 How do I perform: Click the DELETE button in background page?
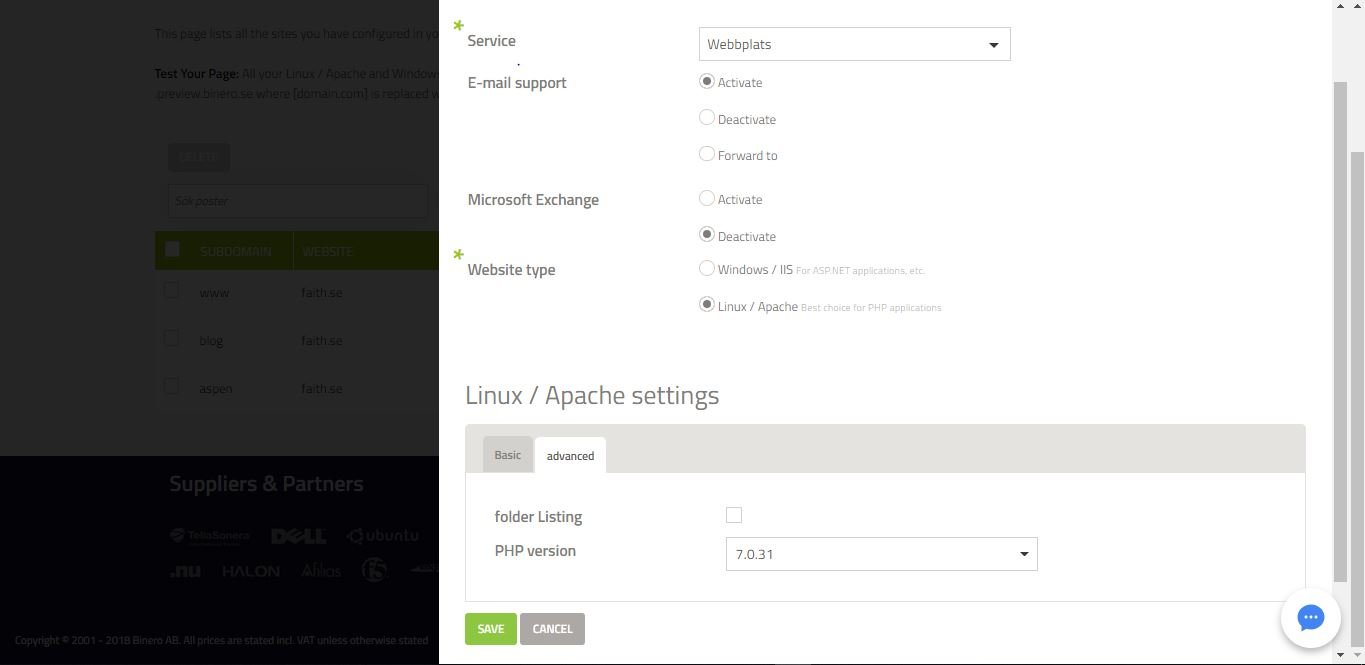tap(198, 157)
